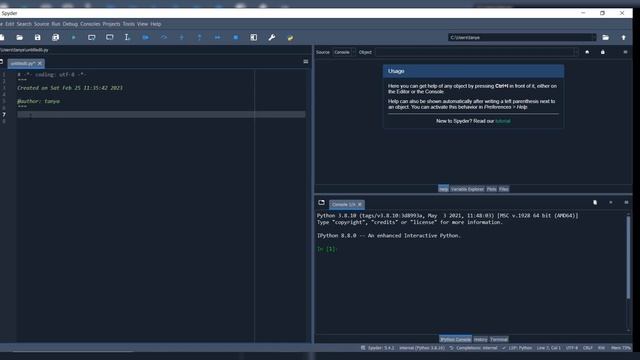Click LSP Python status bar entry

point(517,348)
